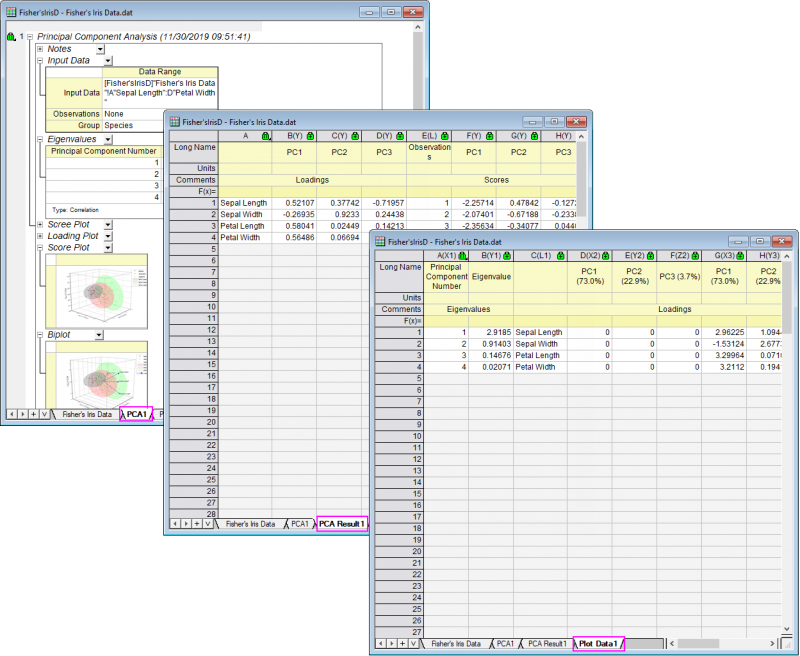Click the next-sheet arrow in the PCA Result1 tab bar
Screen dimensions: 800x656
(x=185, y=524)
